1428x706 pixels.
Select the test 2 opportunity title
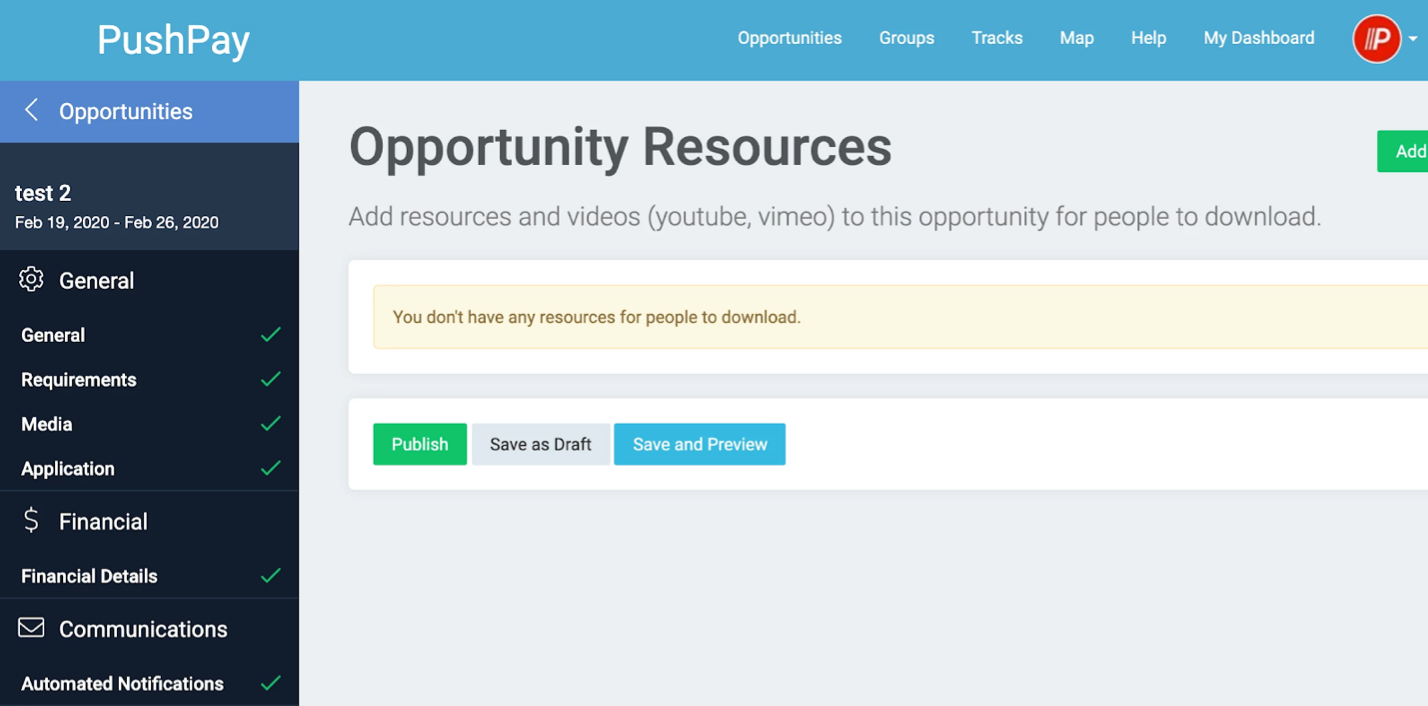click(x=43, y=193)
